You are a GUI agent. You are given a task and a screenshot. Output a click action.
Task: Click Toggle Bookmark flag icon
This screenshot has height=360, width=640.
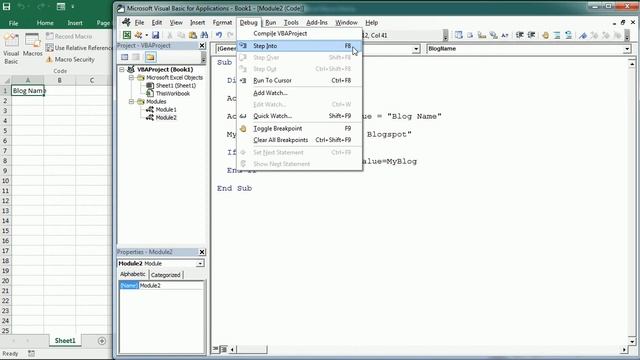pyautogui.click(x=582, y=36)
